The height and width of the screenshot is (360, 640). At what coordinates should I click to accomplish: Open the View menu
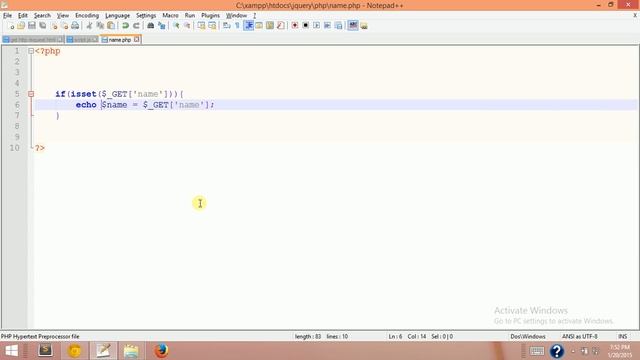pyautogui.click(x=62, y=16)
